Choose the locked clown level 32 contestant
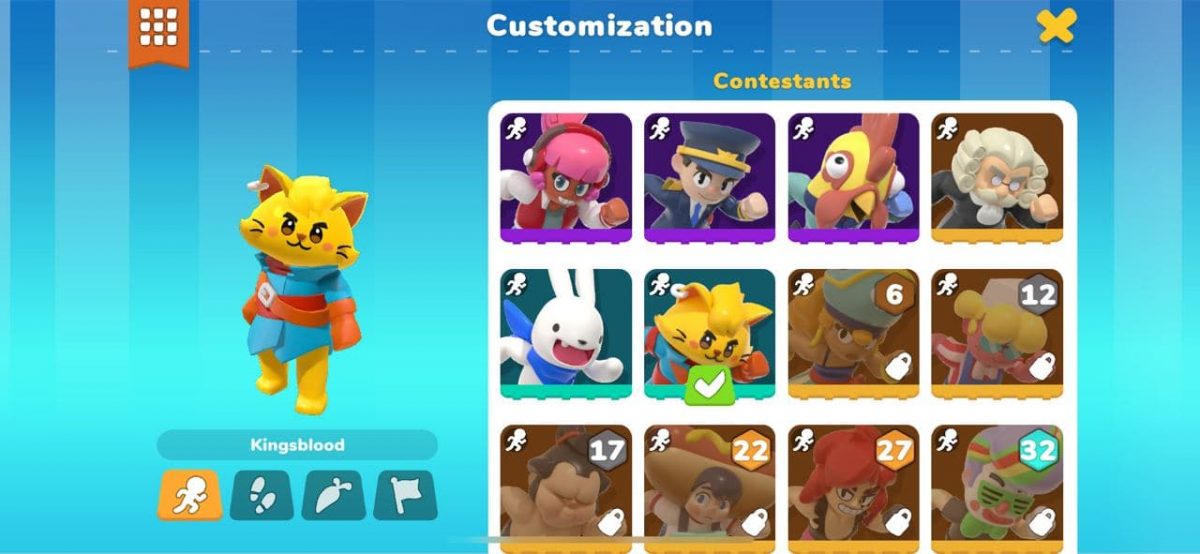 pyautogui.click(x=998, y=489)
